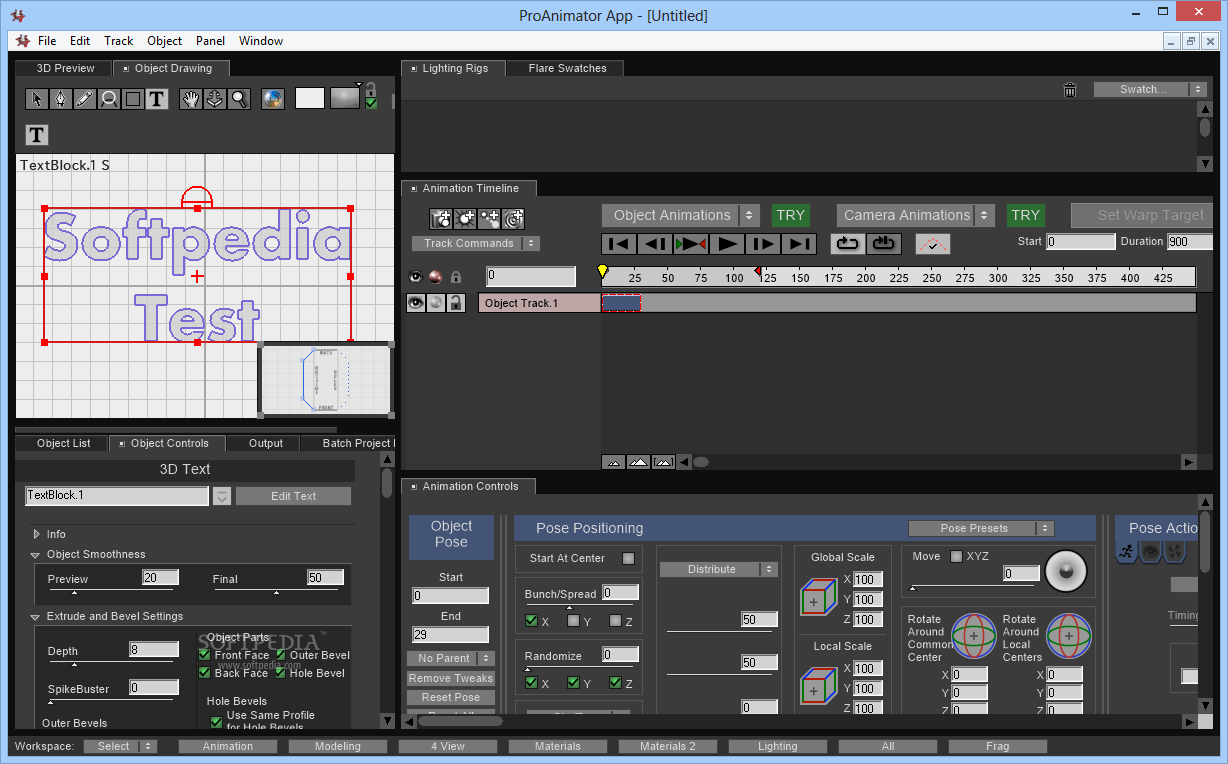The height and width of the screenshot is (764, 1228).
Task: Open the Panel menu
Action: tap(210, 41)
